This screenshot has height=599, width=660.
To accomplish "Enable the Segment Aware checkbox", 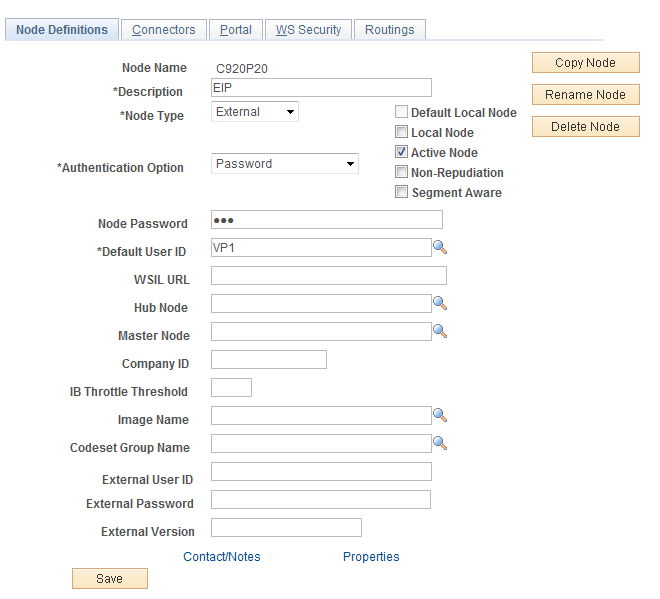I will coord(401,192).
